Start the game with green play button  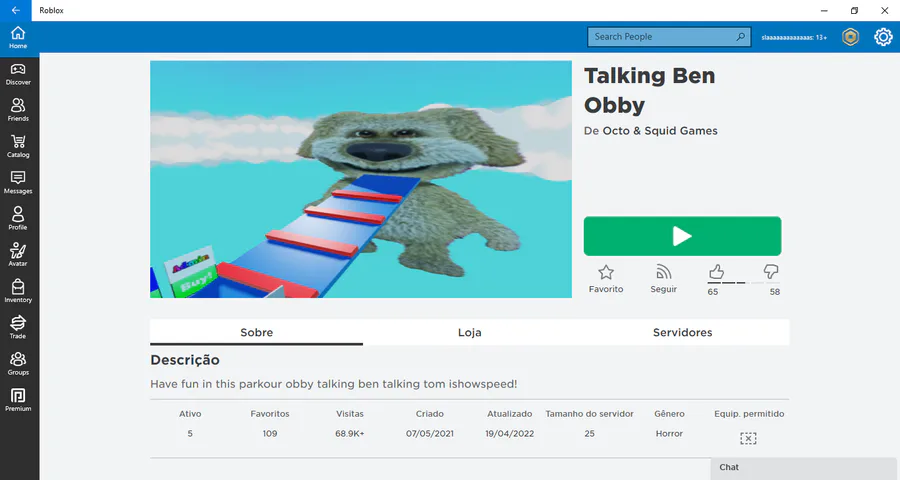[682, 236]
